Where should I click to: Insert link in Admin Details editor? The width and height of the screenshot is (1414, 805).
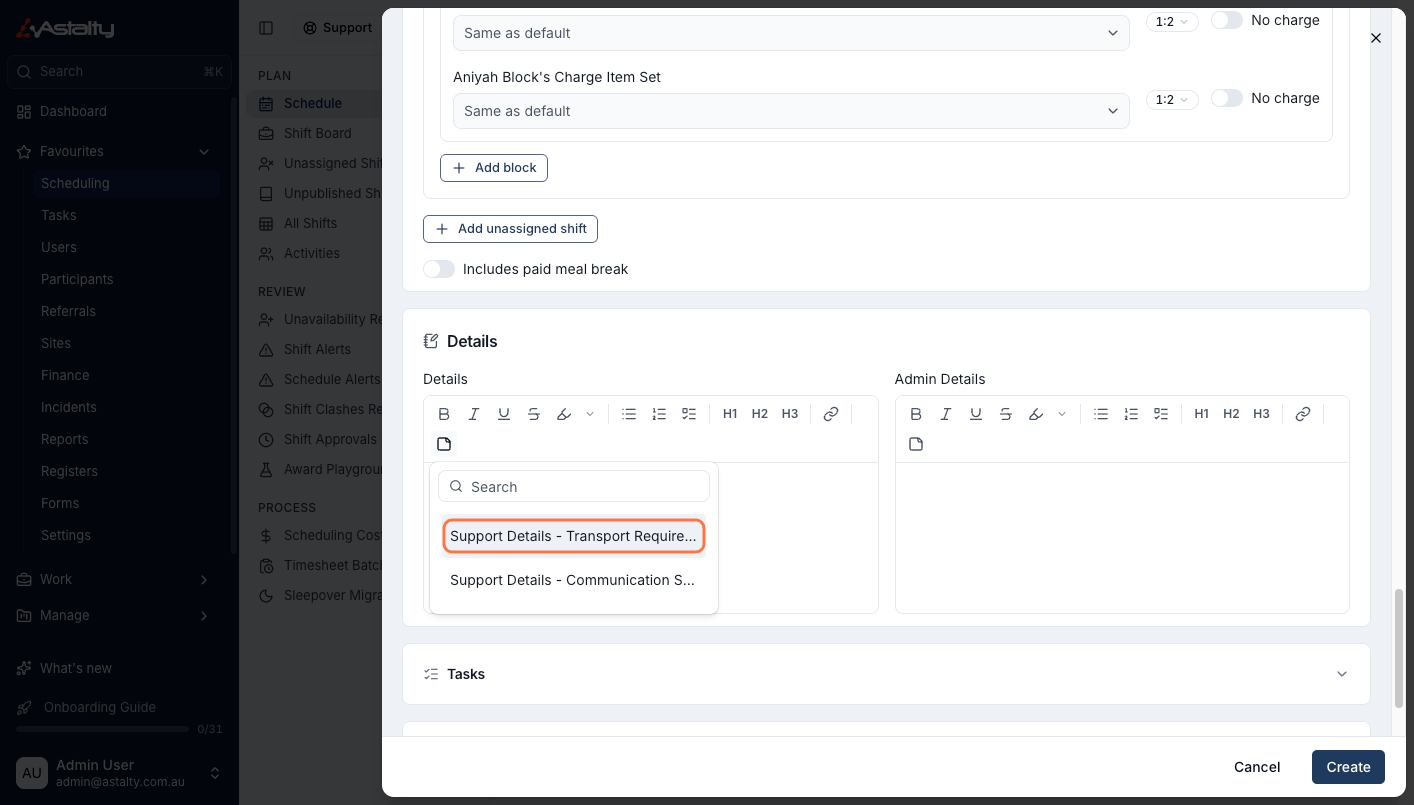(x=1303, y=414)
